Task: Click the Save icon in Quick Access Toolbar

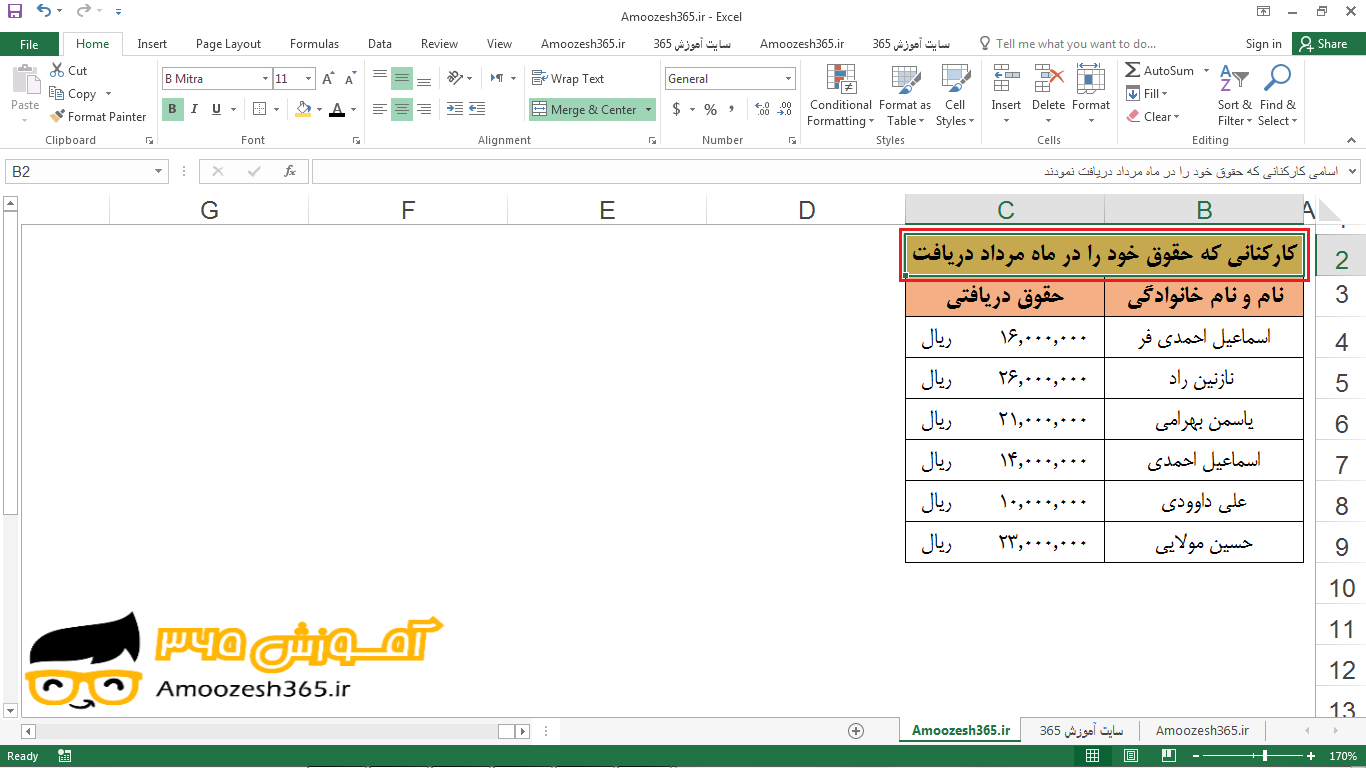Action: tap(15, 12)
